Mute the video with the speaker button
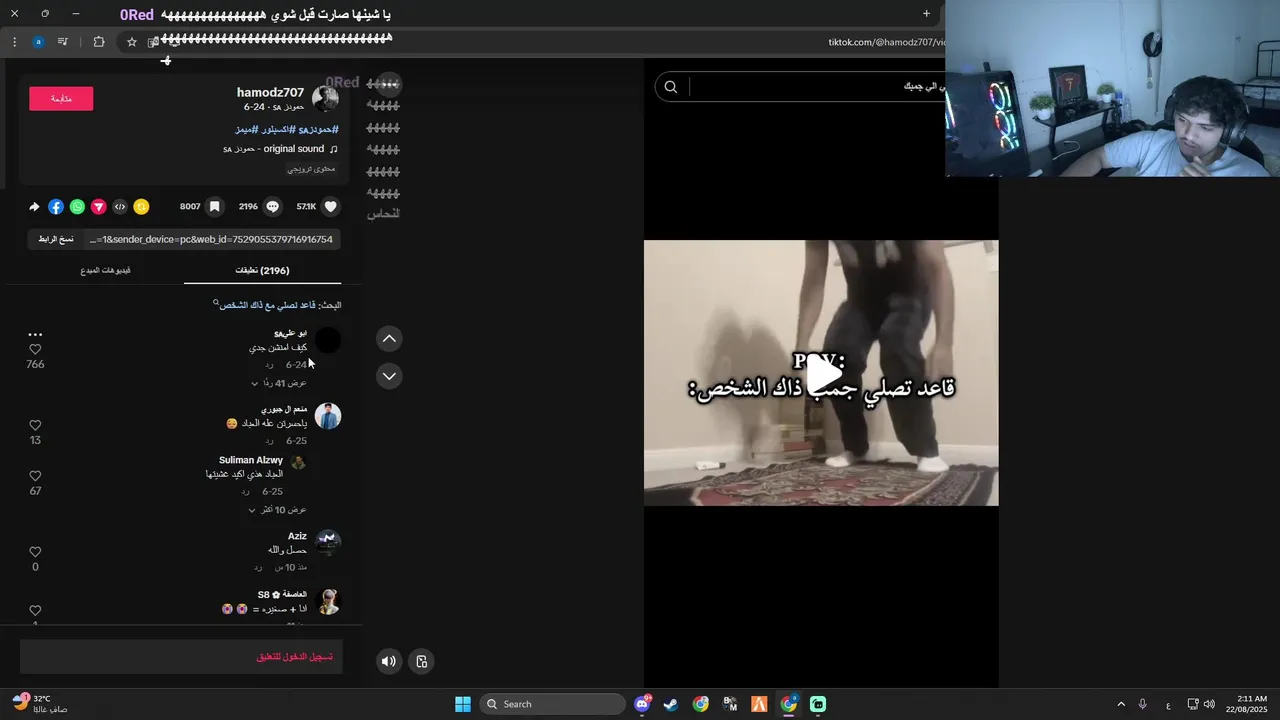 pos(389,661)
